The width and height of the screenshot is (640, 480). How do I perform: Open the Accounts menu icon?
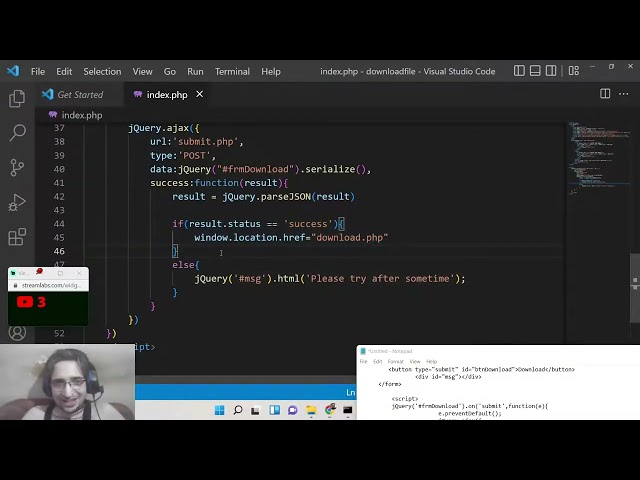coord(17,333)
